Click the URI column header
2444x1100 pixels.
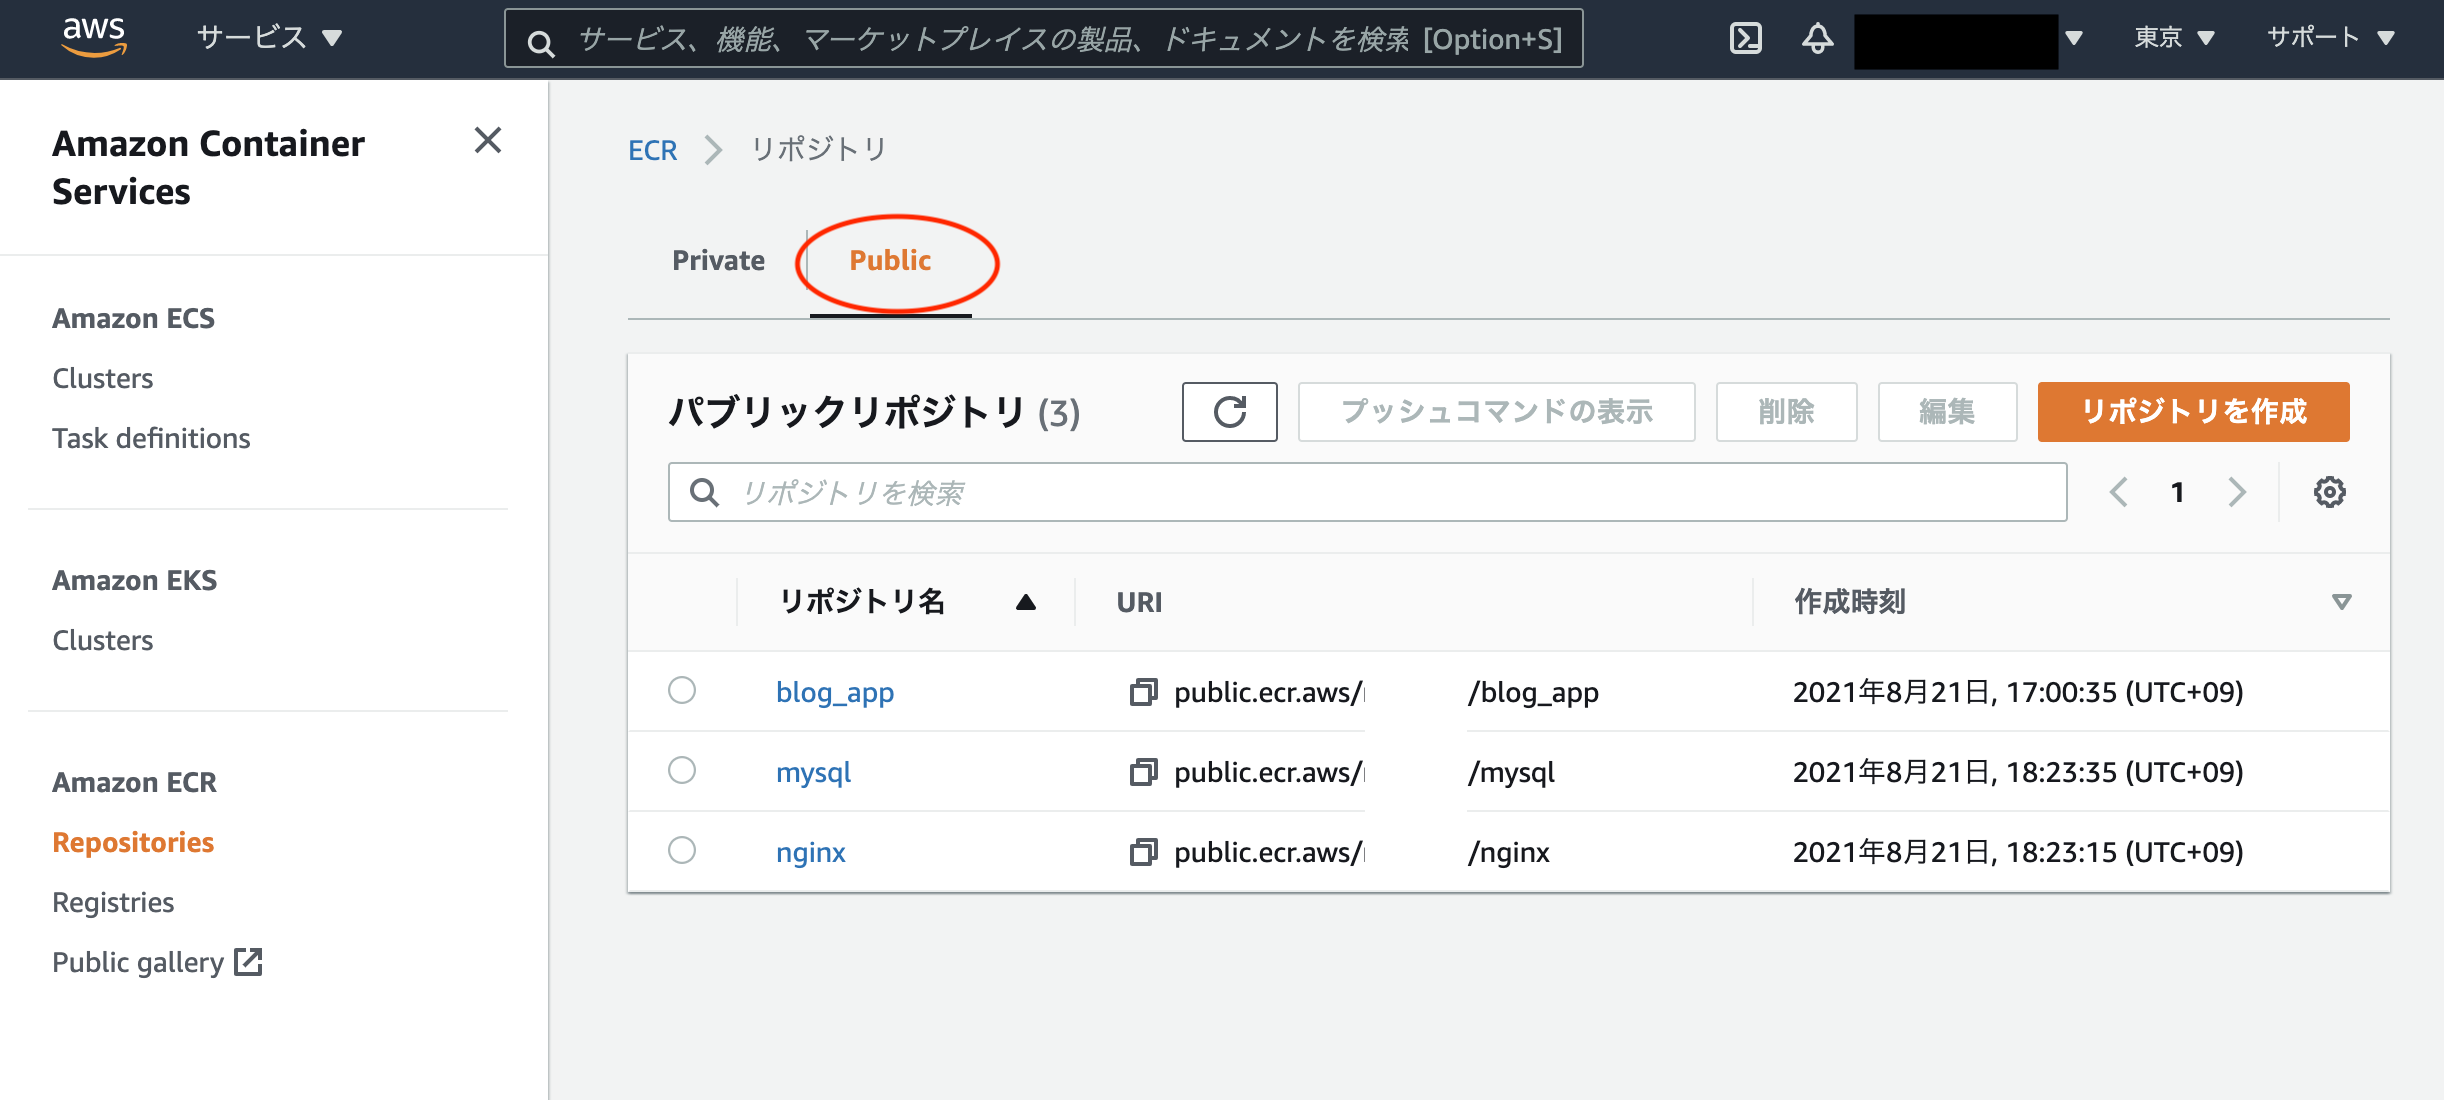click(x=1139, y=602)
